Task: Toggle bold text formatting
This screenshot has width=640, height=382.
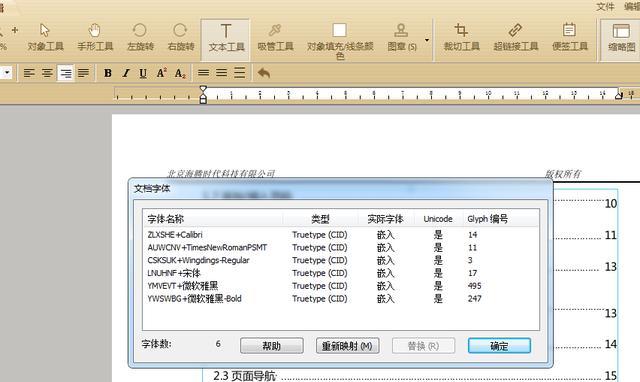Action: tap(108, 73)
